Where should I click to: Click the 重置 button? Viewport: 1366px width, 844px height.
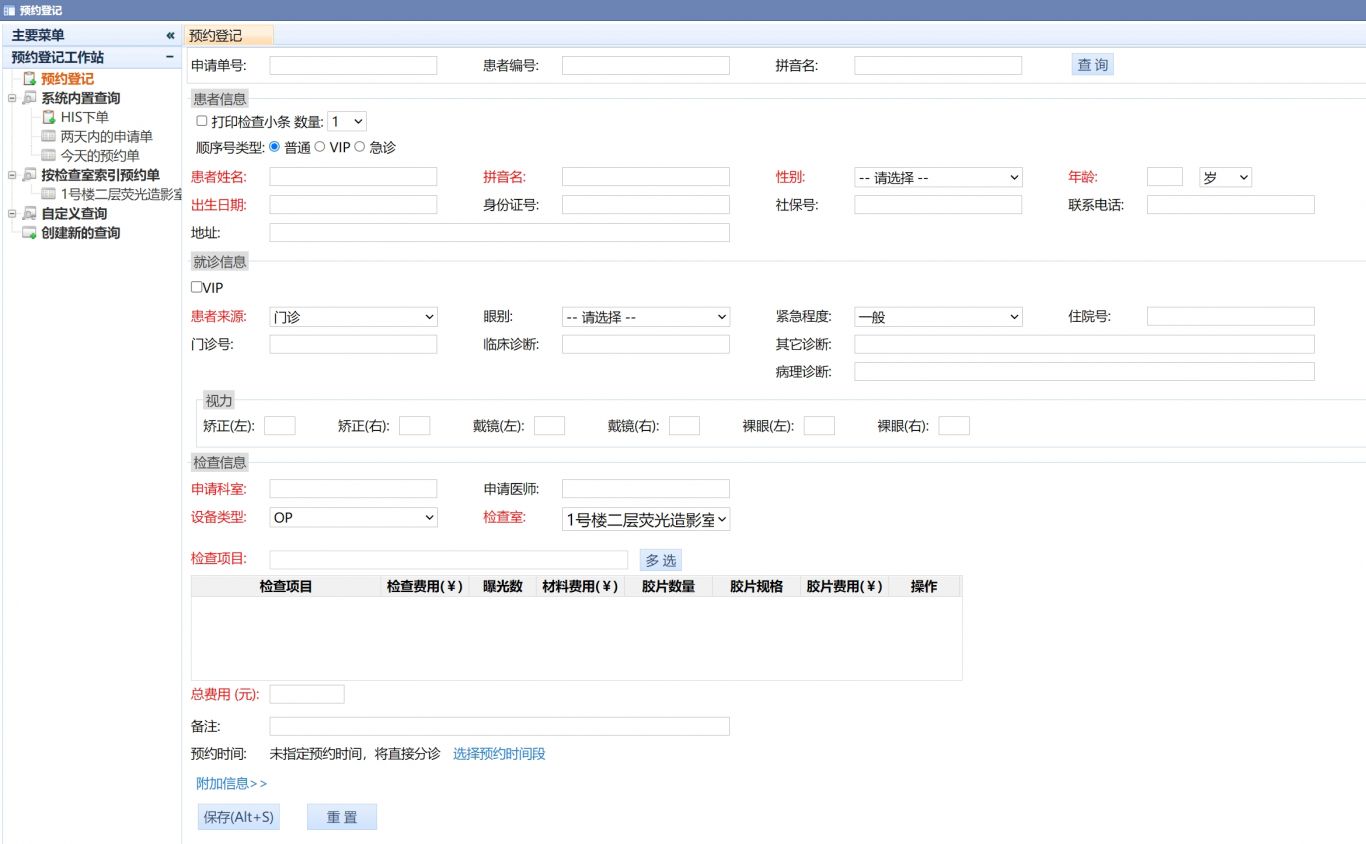click(342, 817)
